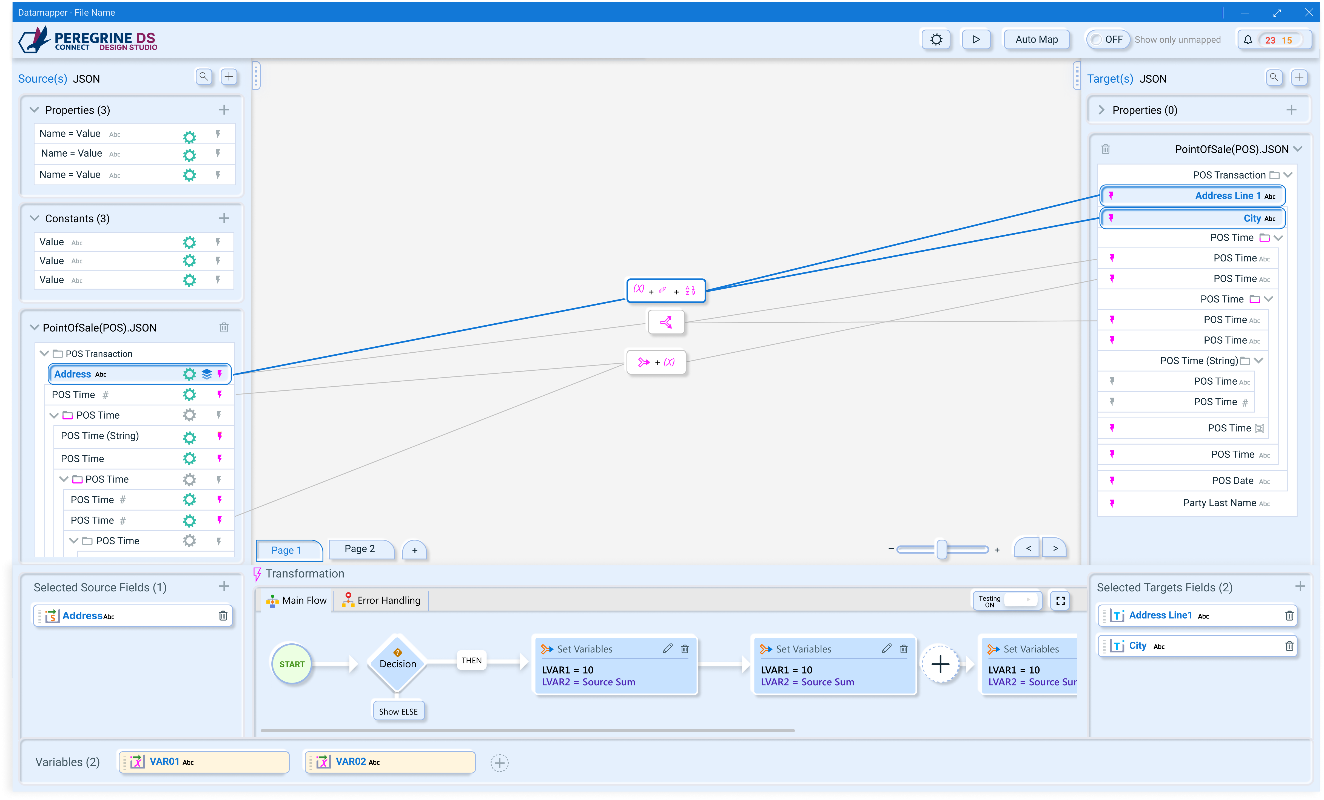Remove City from Selected Targets Fields
1324x800 pixels.
tap(1289, 646)
